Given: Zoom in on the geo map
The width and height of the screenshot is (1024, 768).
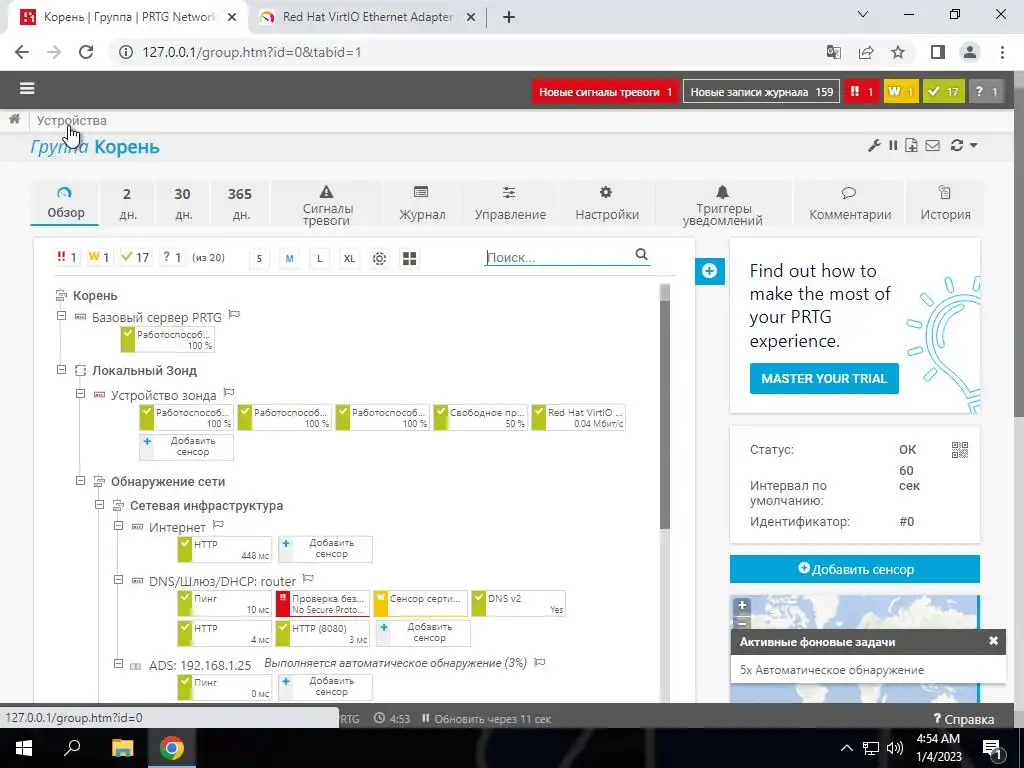Looking at the screenshot, I should coord(742,605).
